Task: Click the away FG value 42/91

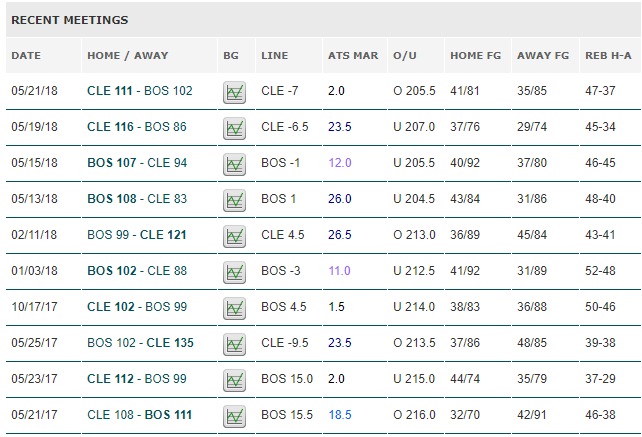Action: pyautogui.click(x=532, y=415)
